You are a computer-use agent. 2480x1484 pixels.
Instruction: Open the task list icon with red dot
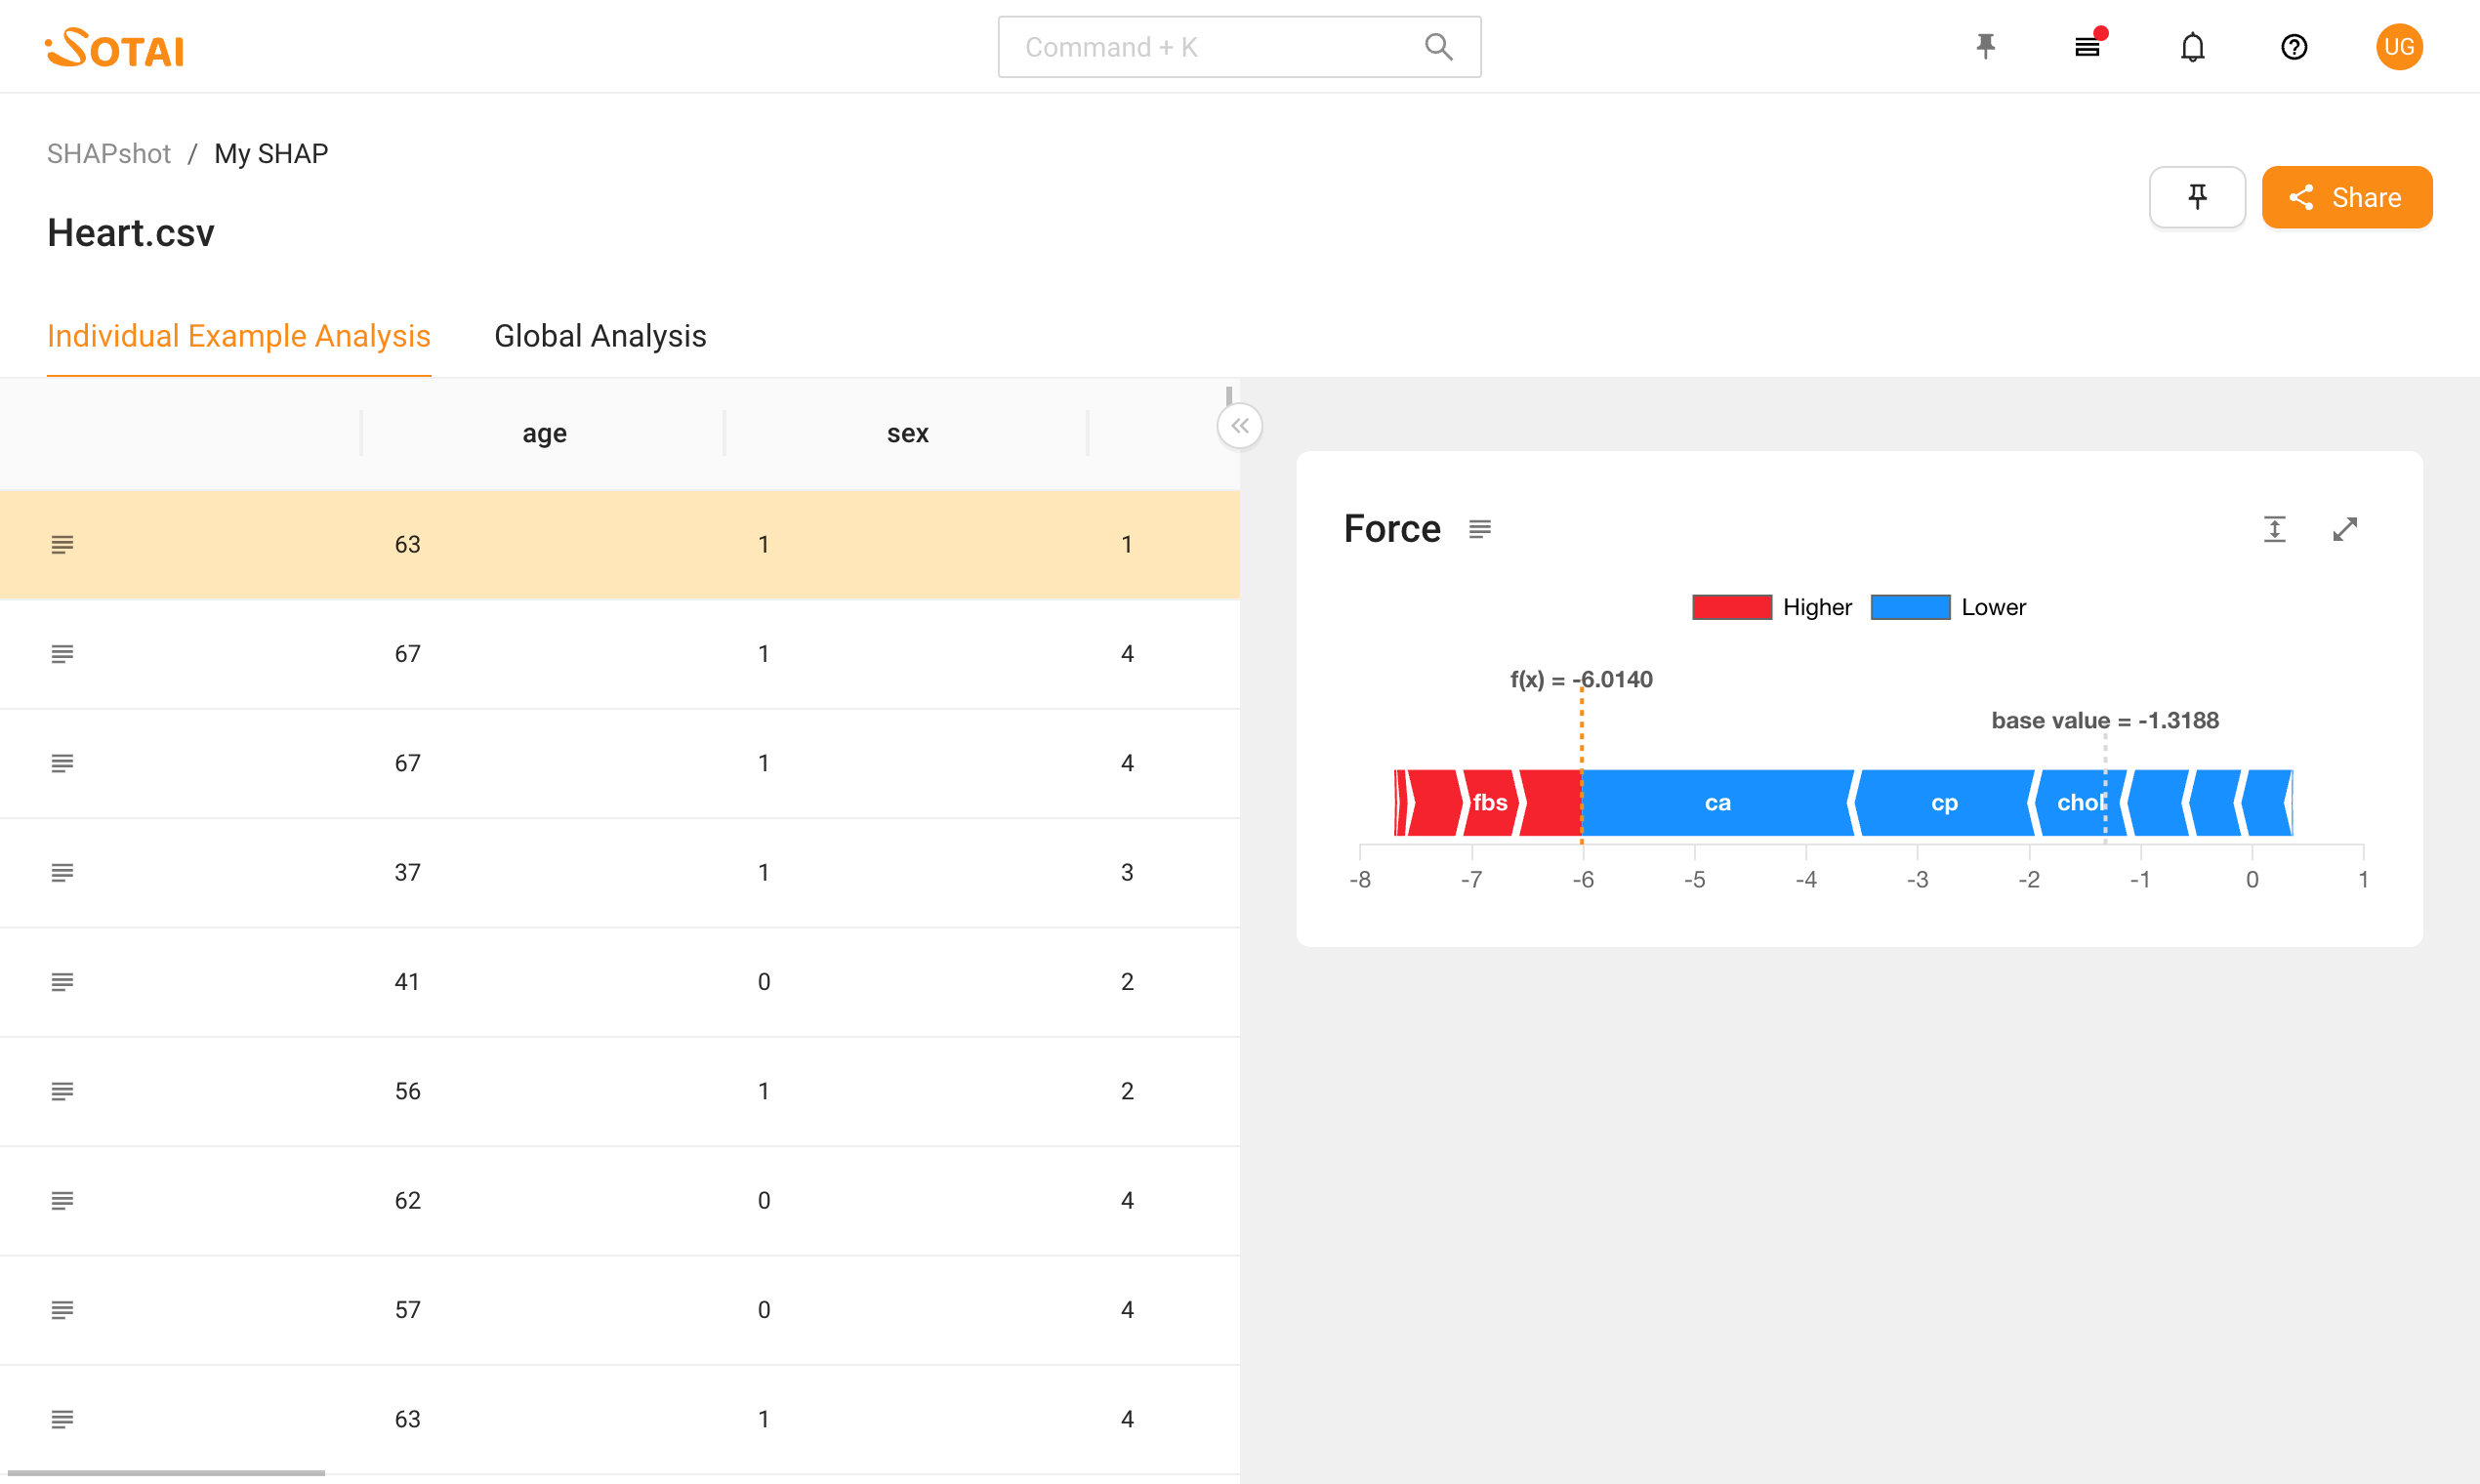[2088, 47]
